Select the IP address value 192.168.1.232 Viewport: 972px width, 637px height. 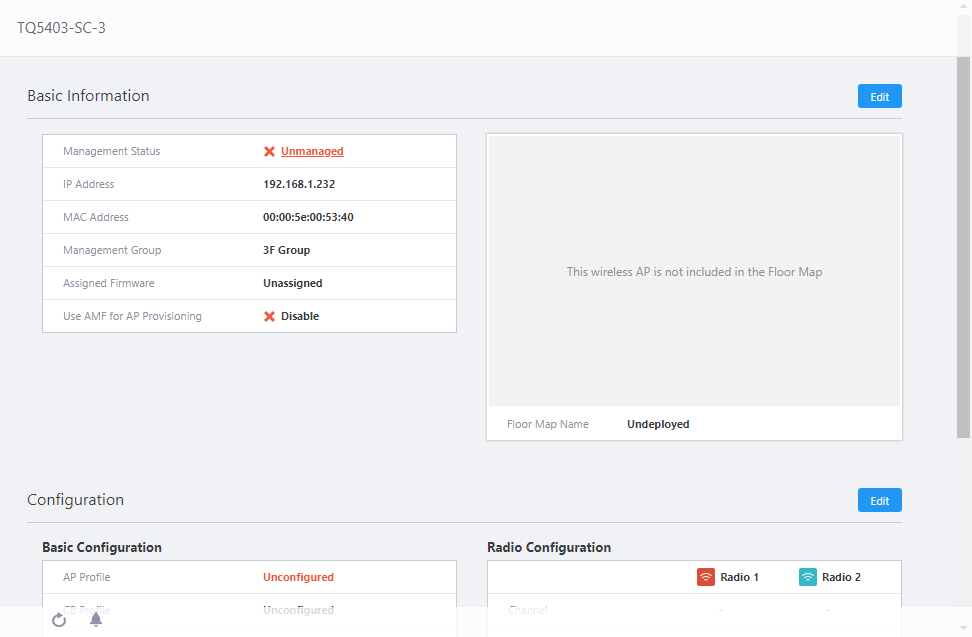(x=299, y=184)
